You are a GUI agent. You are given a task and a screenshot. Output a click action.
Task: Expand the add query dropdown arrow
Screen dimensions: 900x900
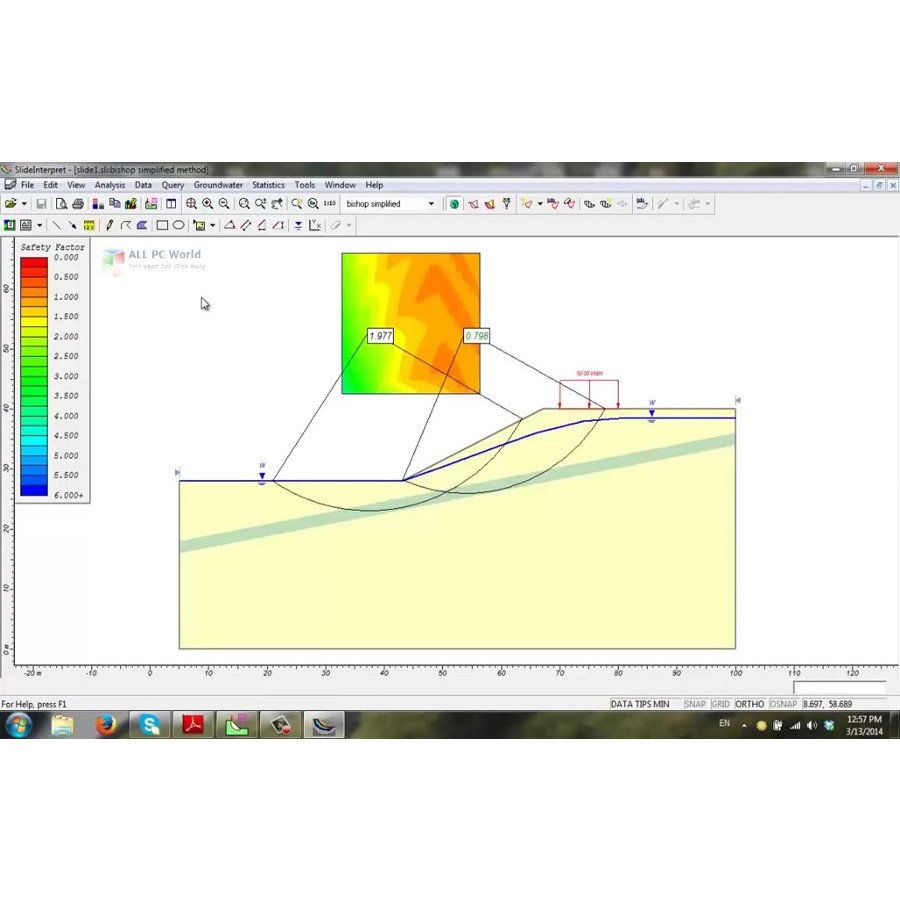[540, 204]
